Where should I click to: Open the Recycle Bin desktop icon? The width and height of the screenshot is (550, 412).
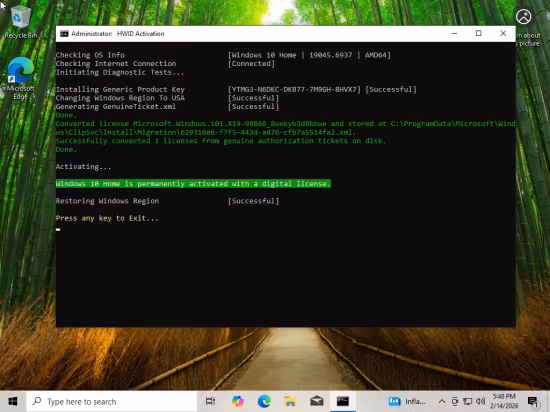coord(20,22)
